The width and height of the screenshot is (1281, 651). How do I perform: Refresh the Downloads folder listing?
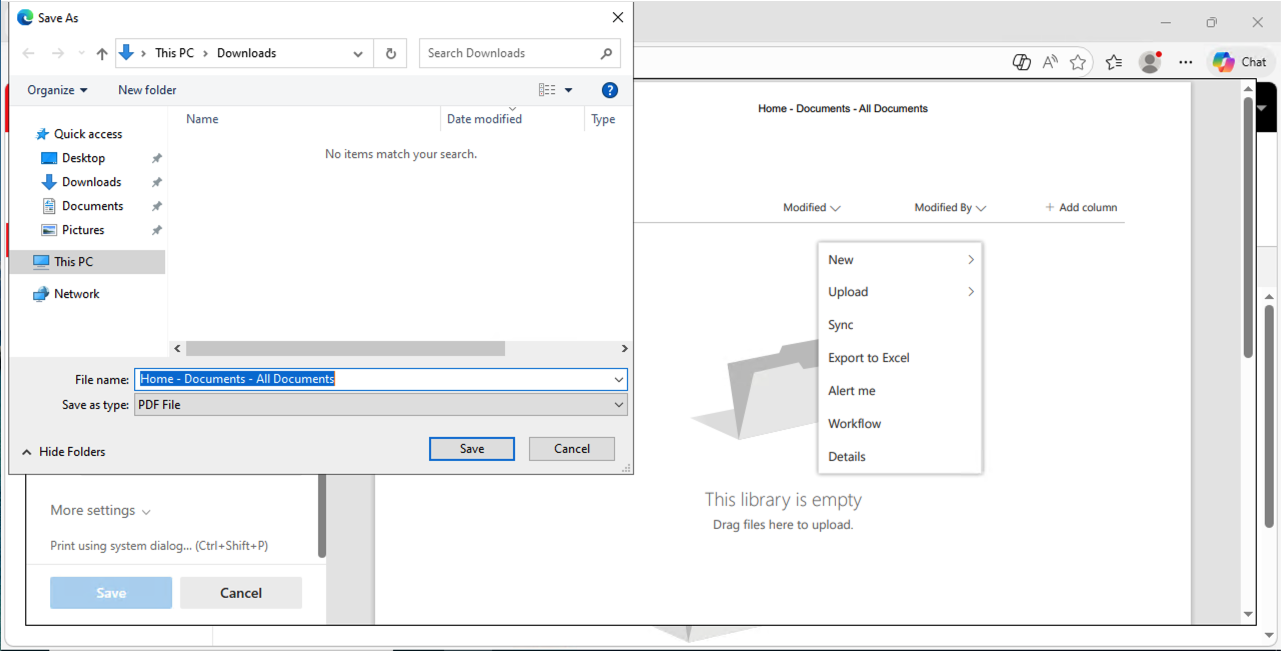390,53
